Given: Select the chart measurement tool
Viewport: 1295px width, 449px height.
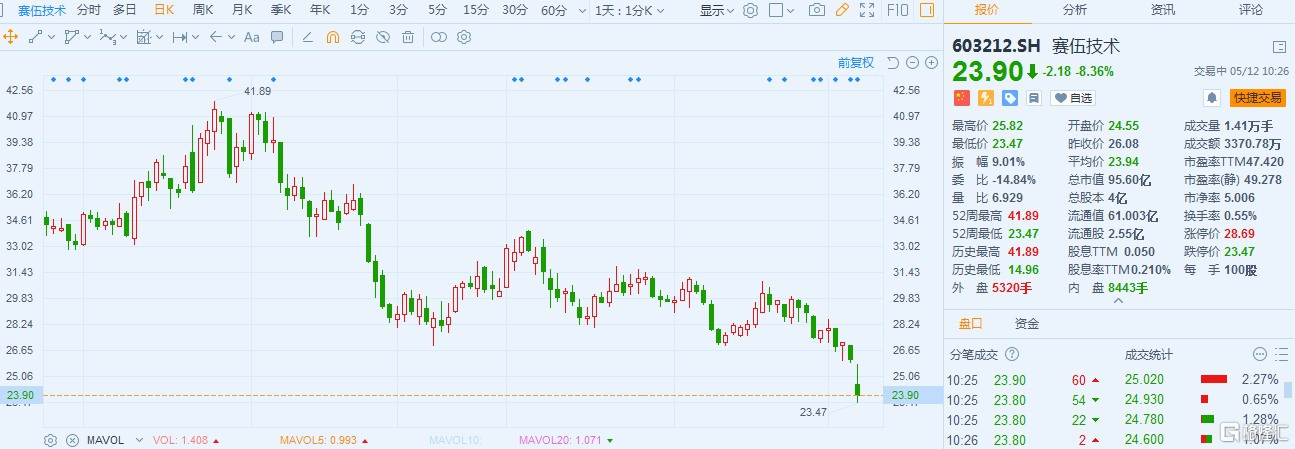Looking at the screenshot, I should (x=143, y=37).
